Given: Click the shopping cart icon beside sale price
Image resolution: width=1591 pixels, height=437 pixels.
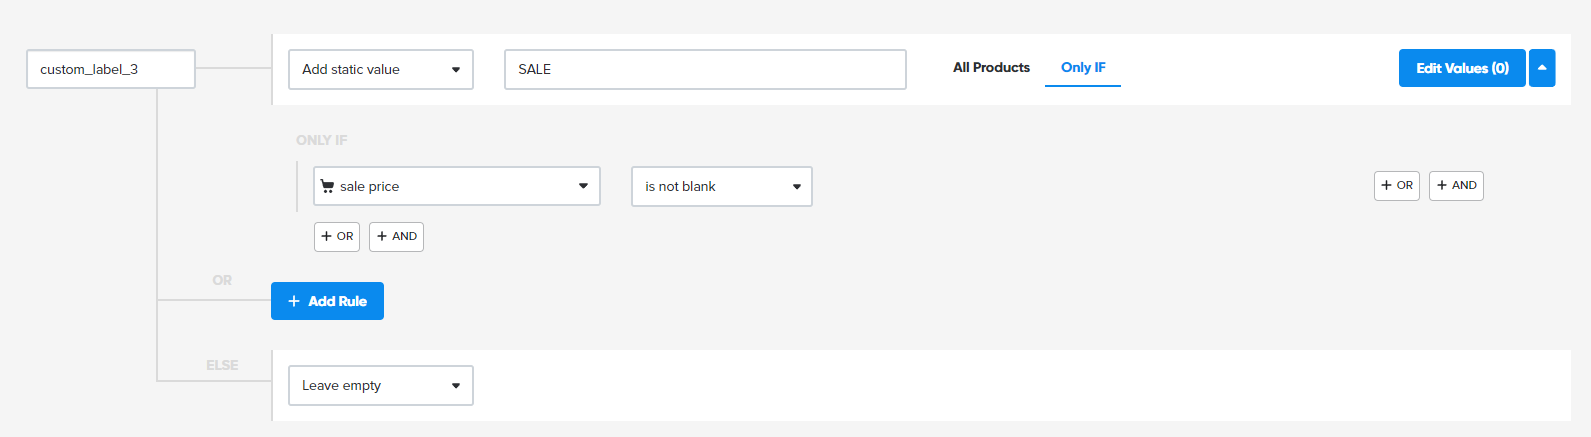Looking at the screenshot, I should pos(327,186).
